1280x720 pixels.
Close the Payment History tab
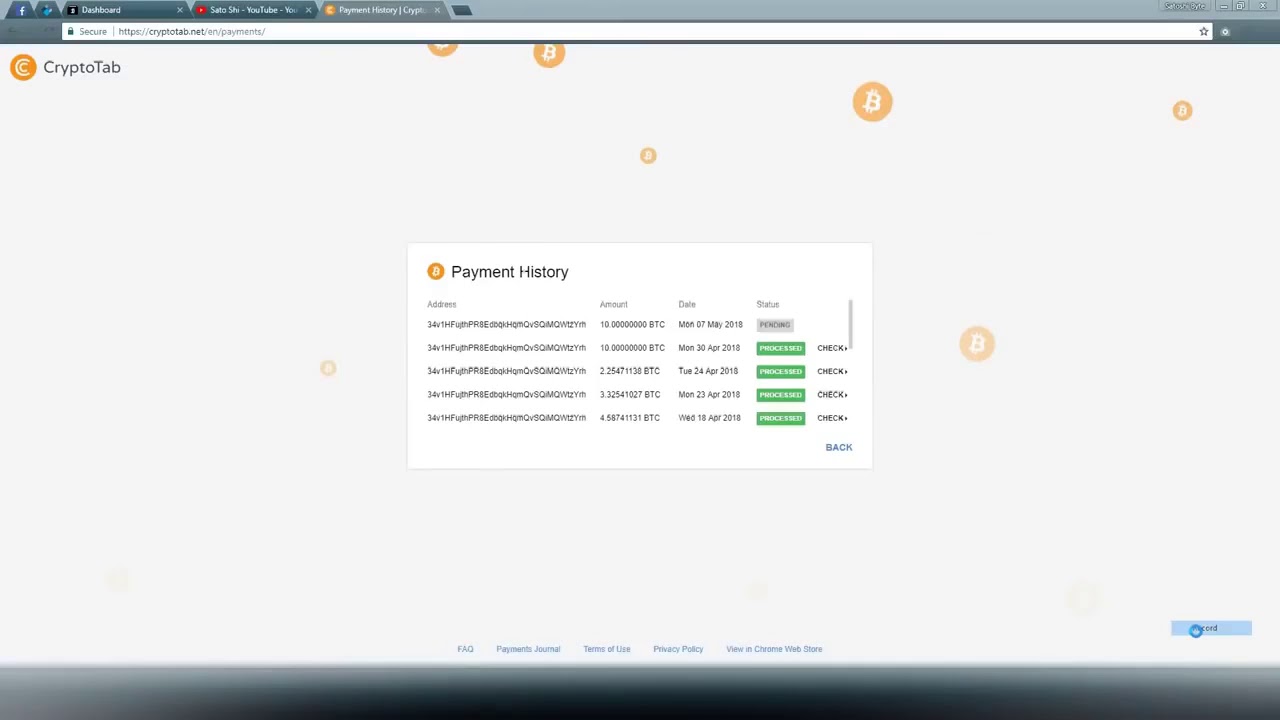pos(437,10)
